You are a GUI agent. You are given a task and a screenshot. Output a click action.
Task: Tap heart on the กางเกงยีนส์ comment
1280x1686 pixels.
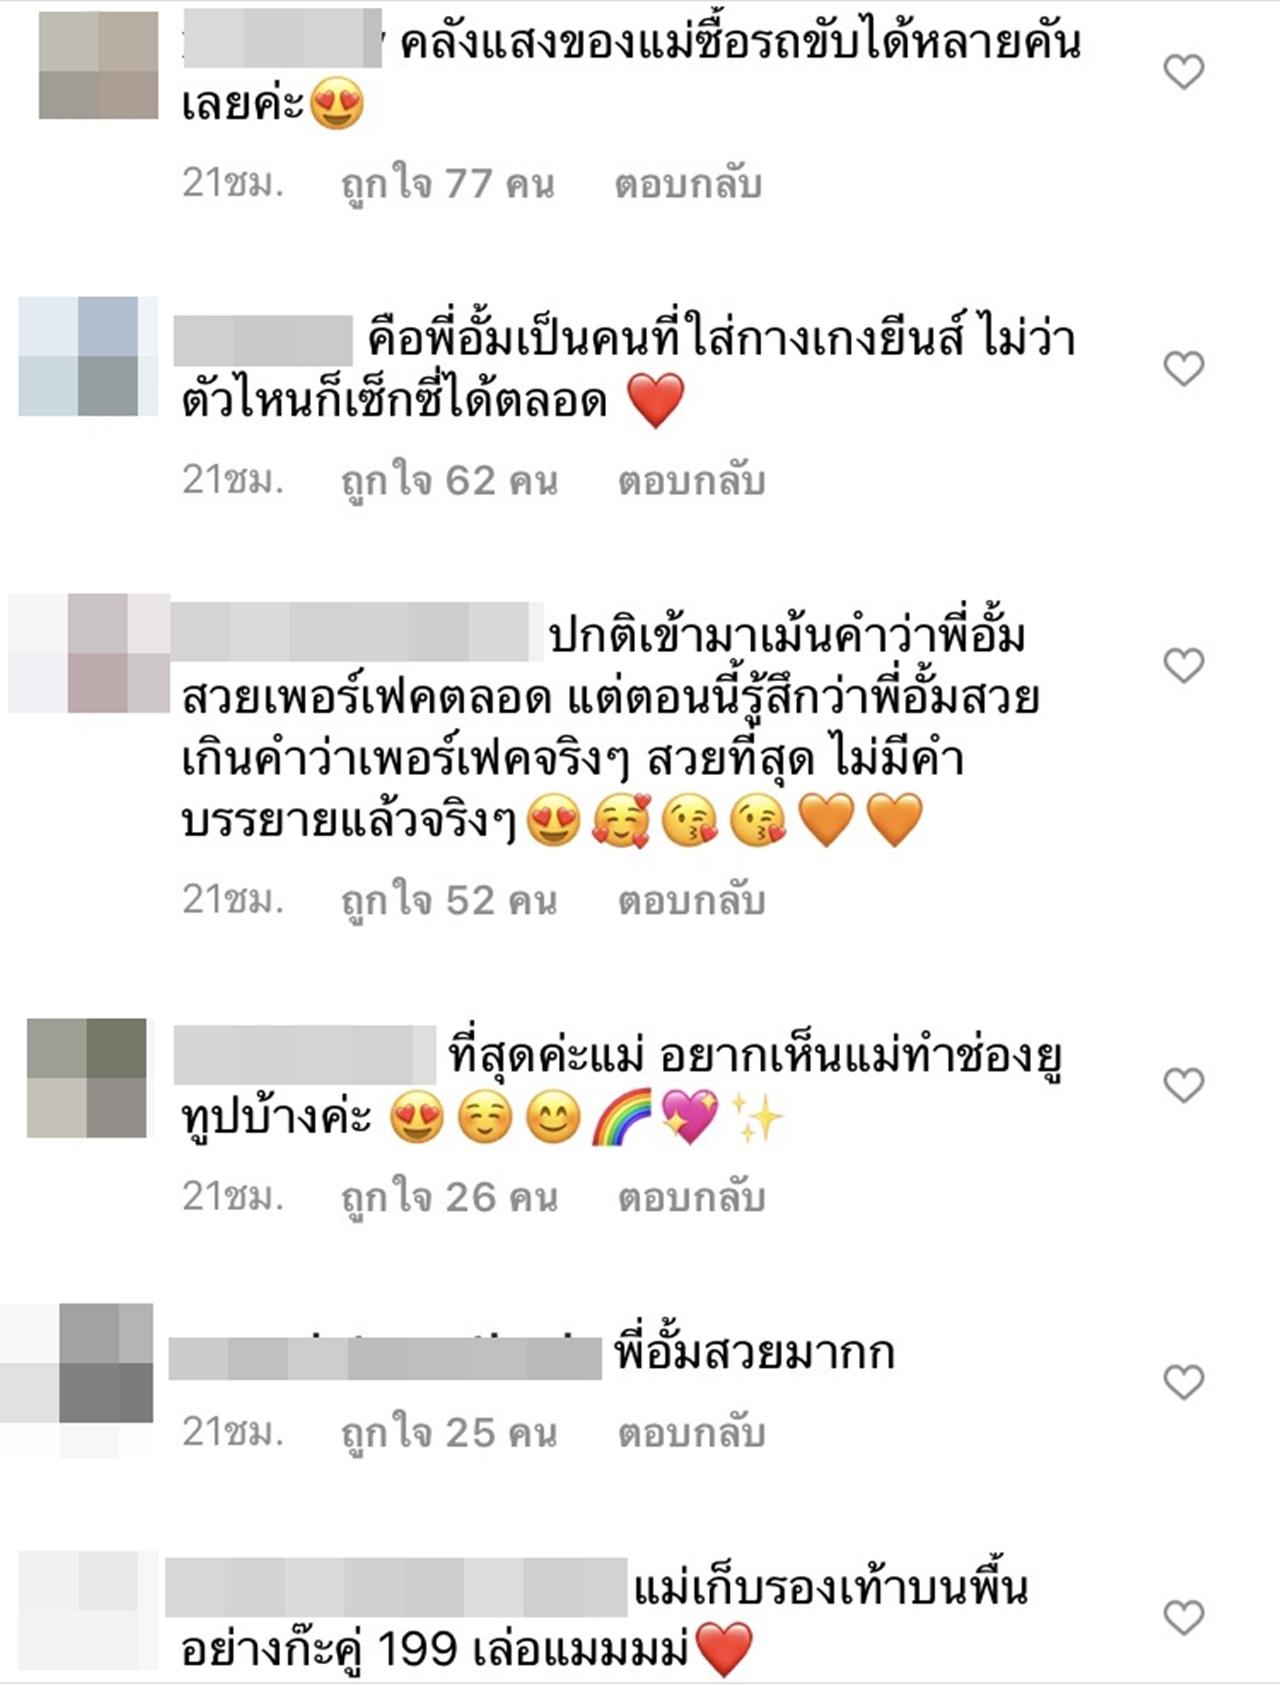1184,369
